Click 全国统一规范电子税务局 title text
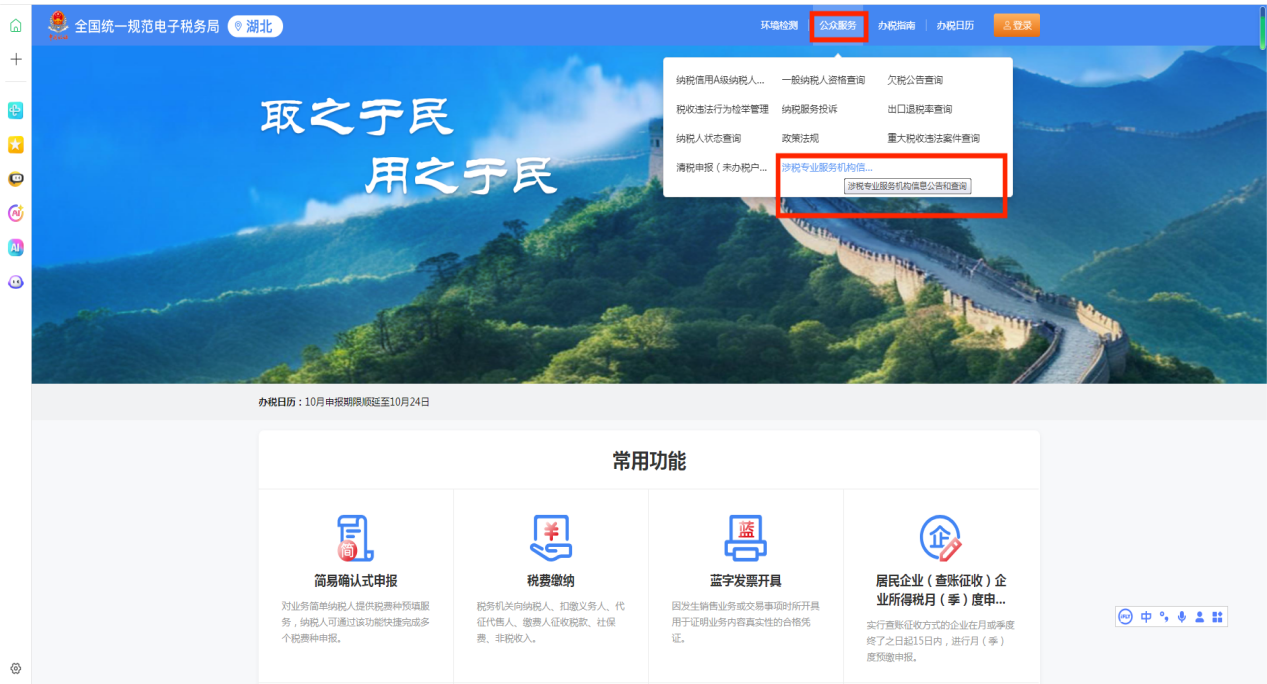The width and height of the screenshot is (1267, 684). 147,27
